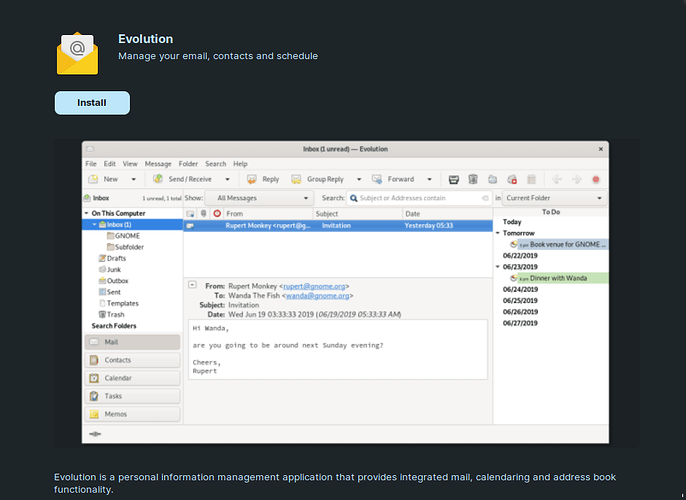
Task: Select the Subfolder folder
Action: click(125, 247)
